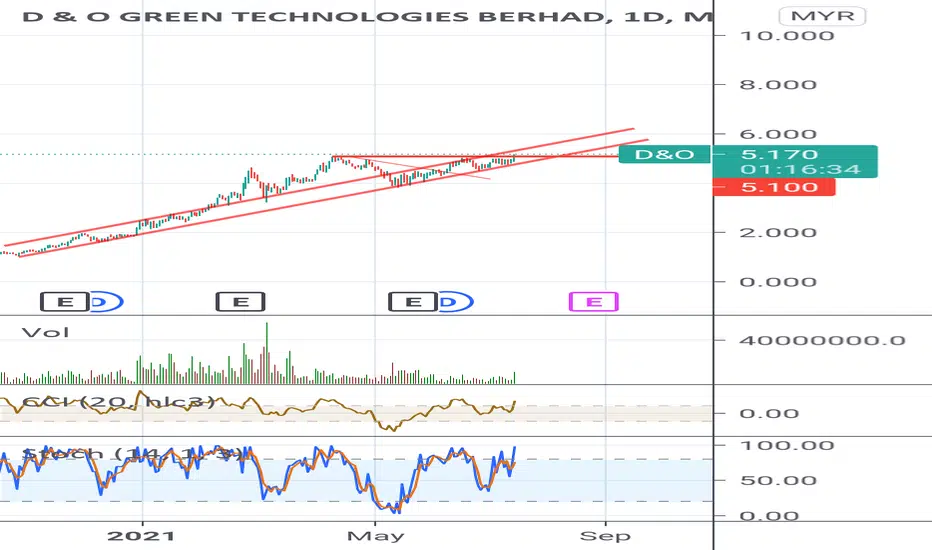This screenshot has width=932, height=550.
Task: Click the 5.170 last price label
Action: tap(779, 155)
